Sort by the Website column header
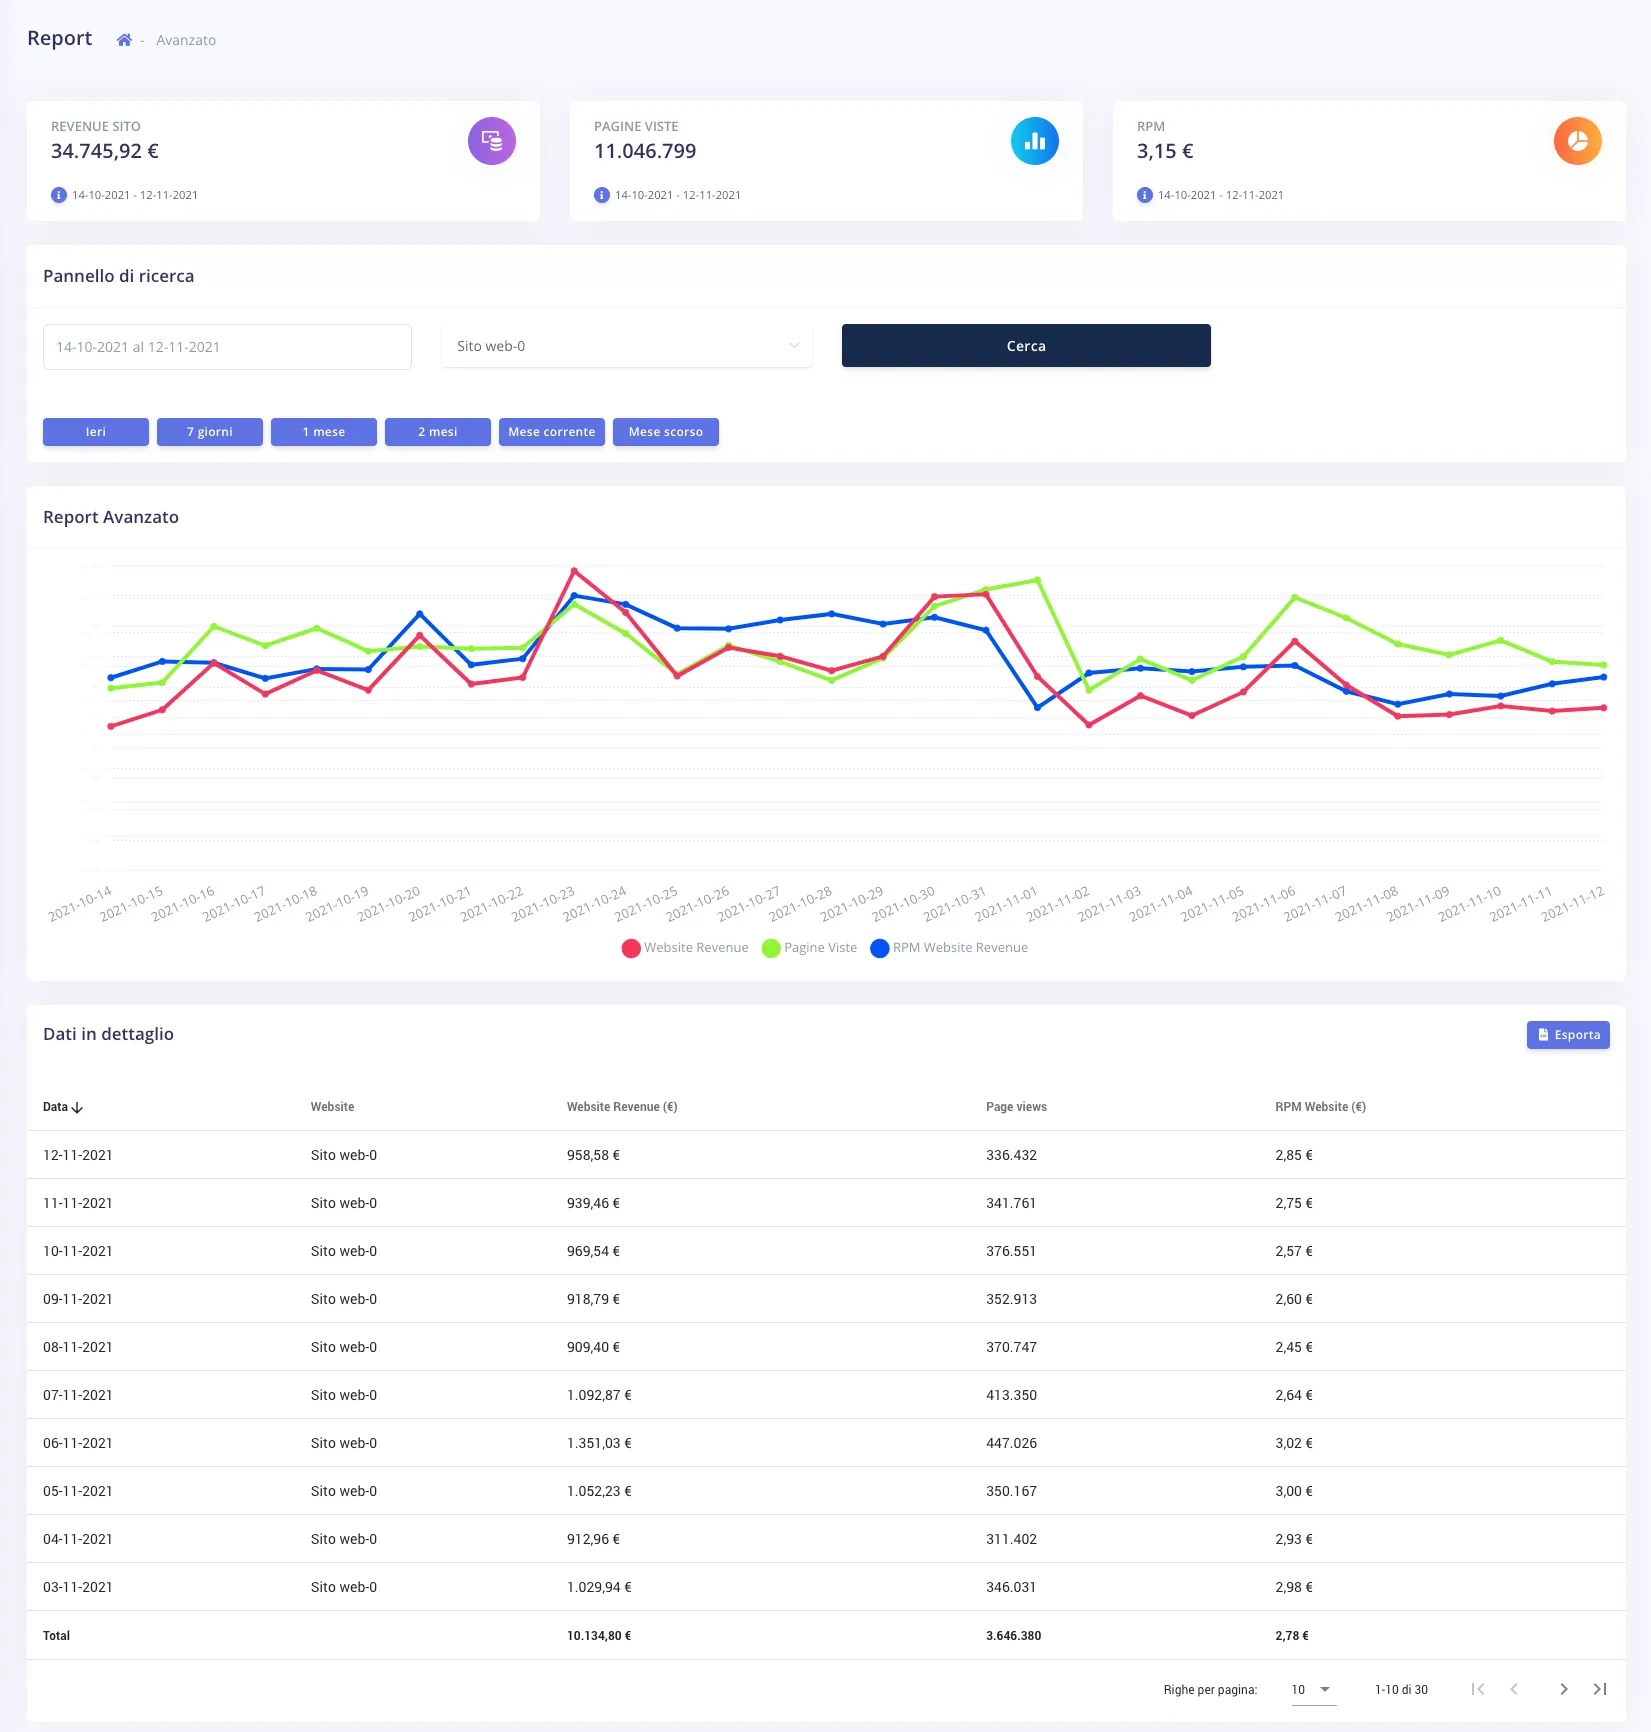Viewport: 1651px width, 1732px height. [332, 1107]
